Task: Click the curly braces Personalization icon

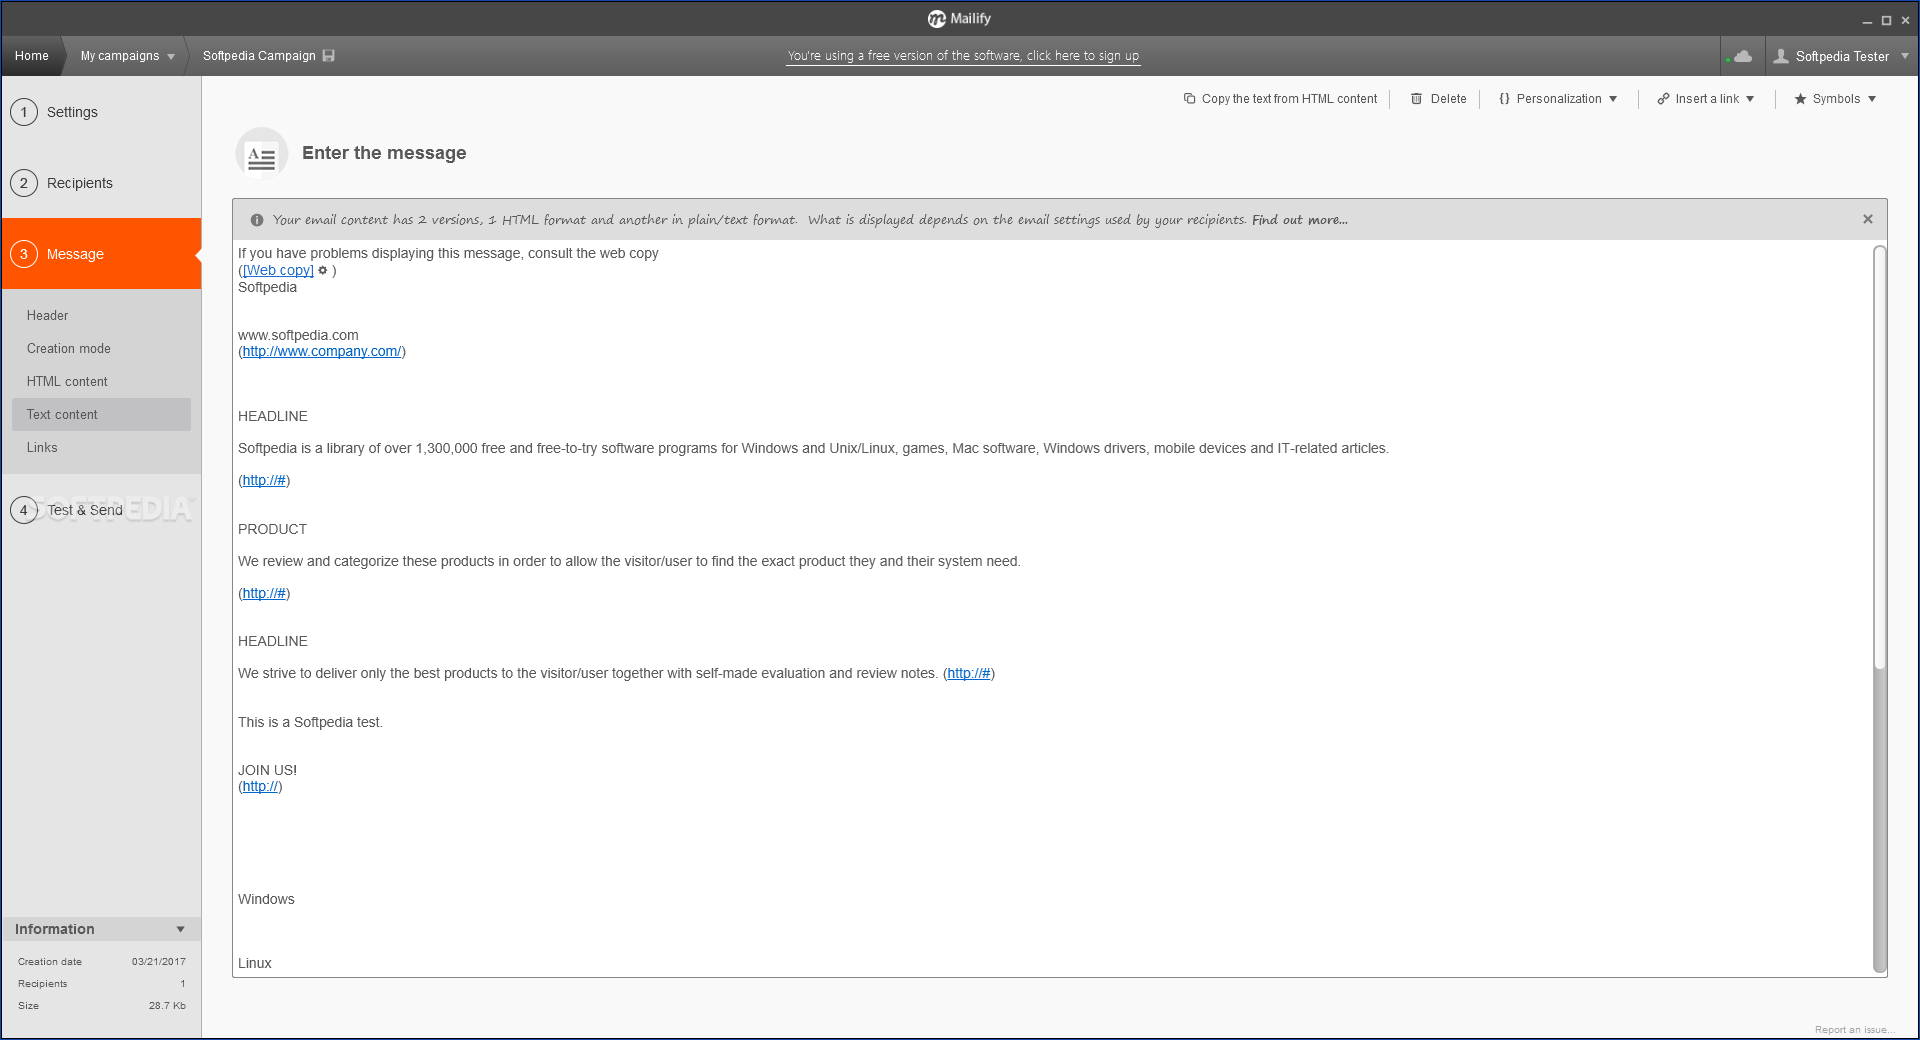Action: [1504, 99]
